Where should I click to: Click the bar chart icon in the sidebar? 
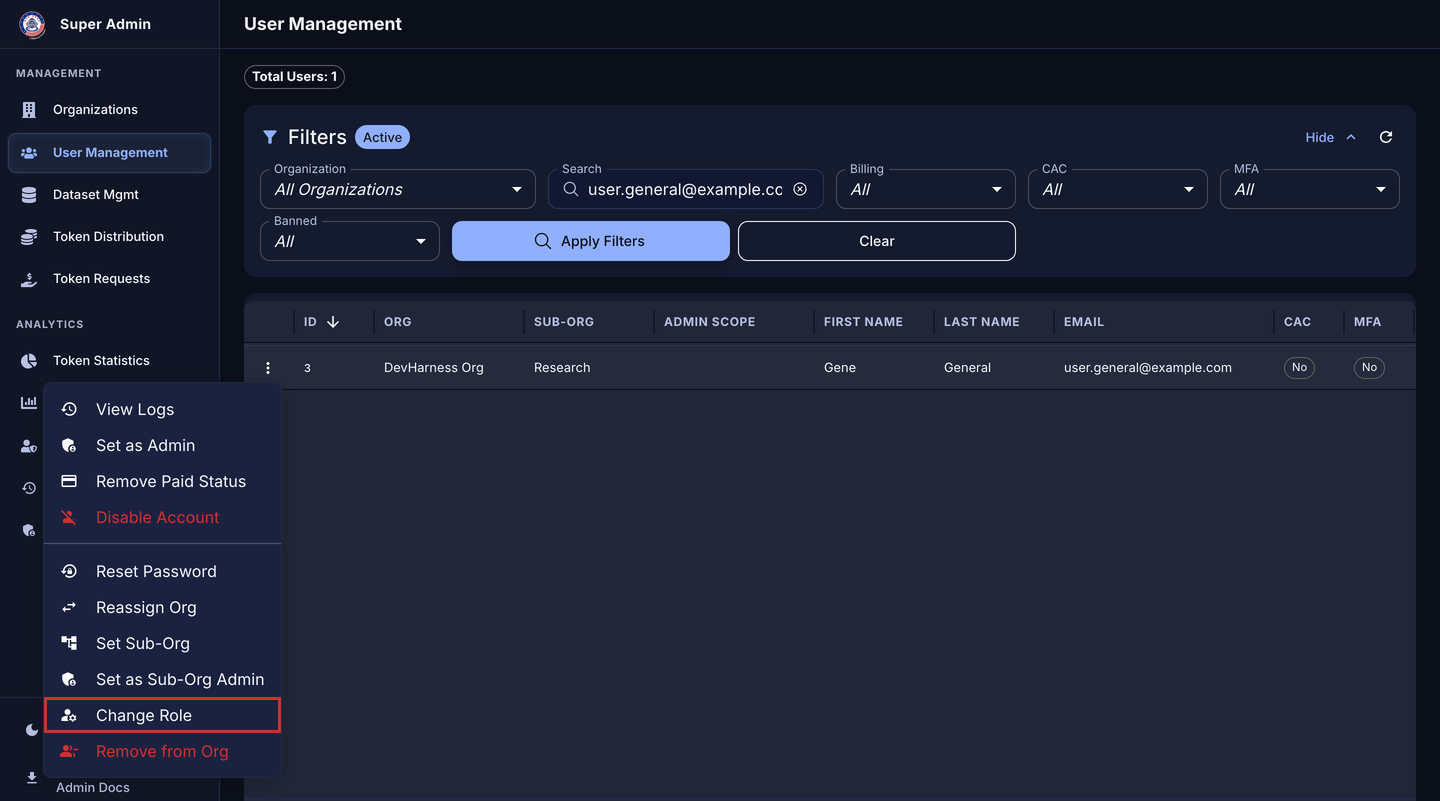29,402
